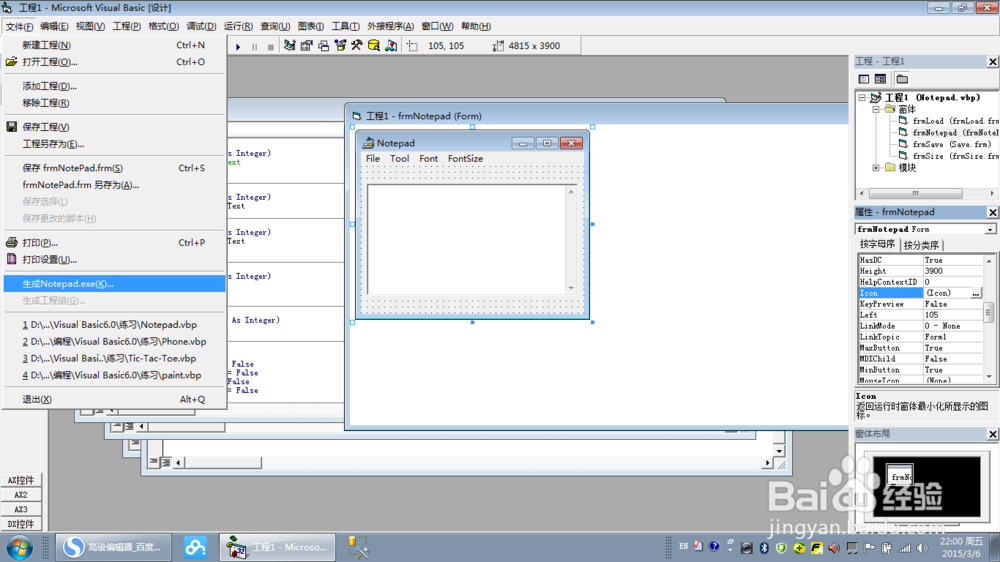Choose 打开工程 from the File menu
Viewport: 1000px width, 562px height.
click(x=114, y=62)
